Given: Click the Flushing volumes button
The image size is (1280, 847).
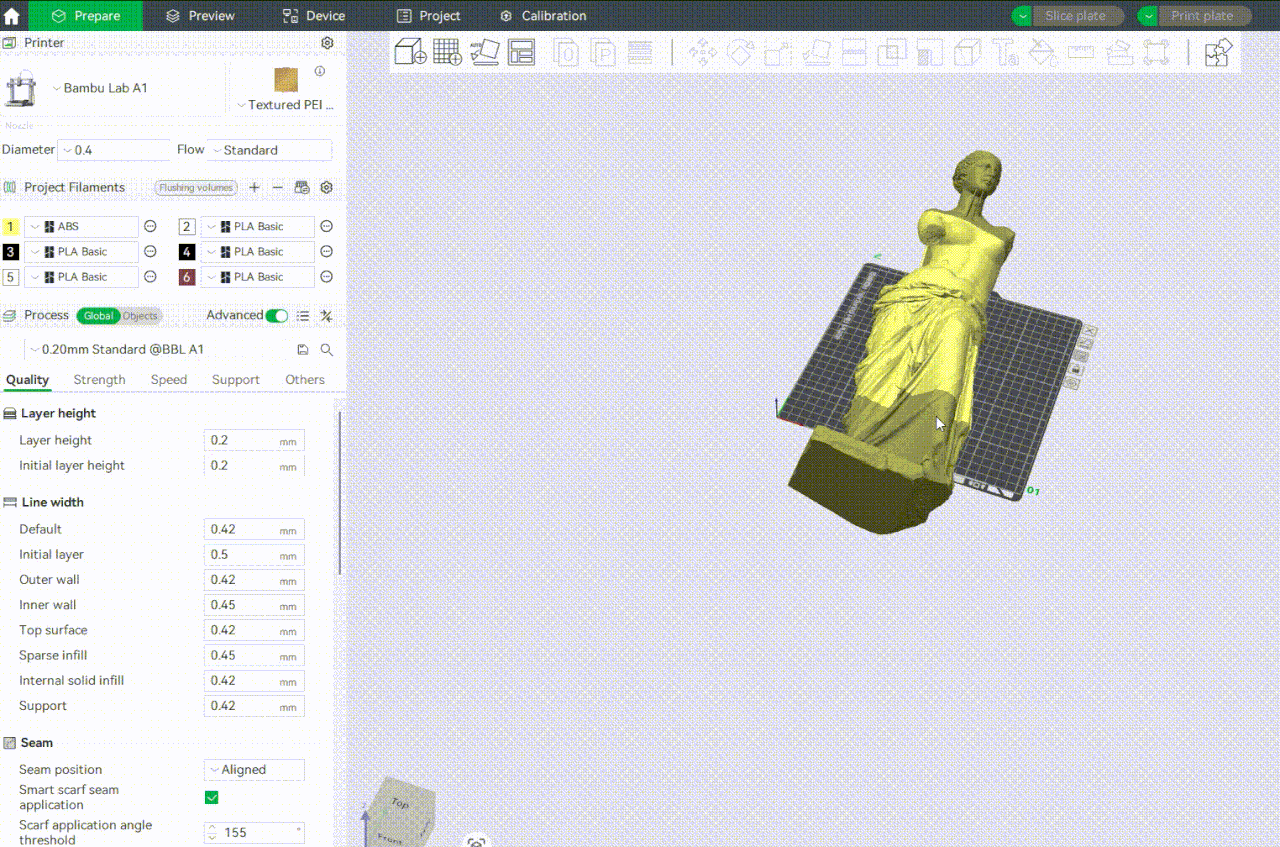Looking at the screenshot, I should [196, 188].
